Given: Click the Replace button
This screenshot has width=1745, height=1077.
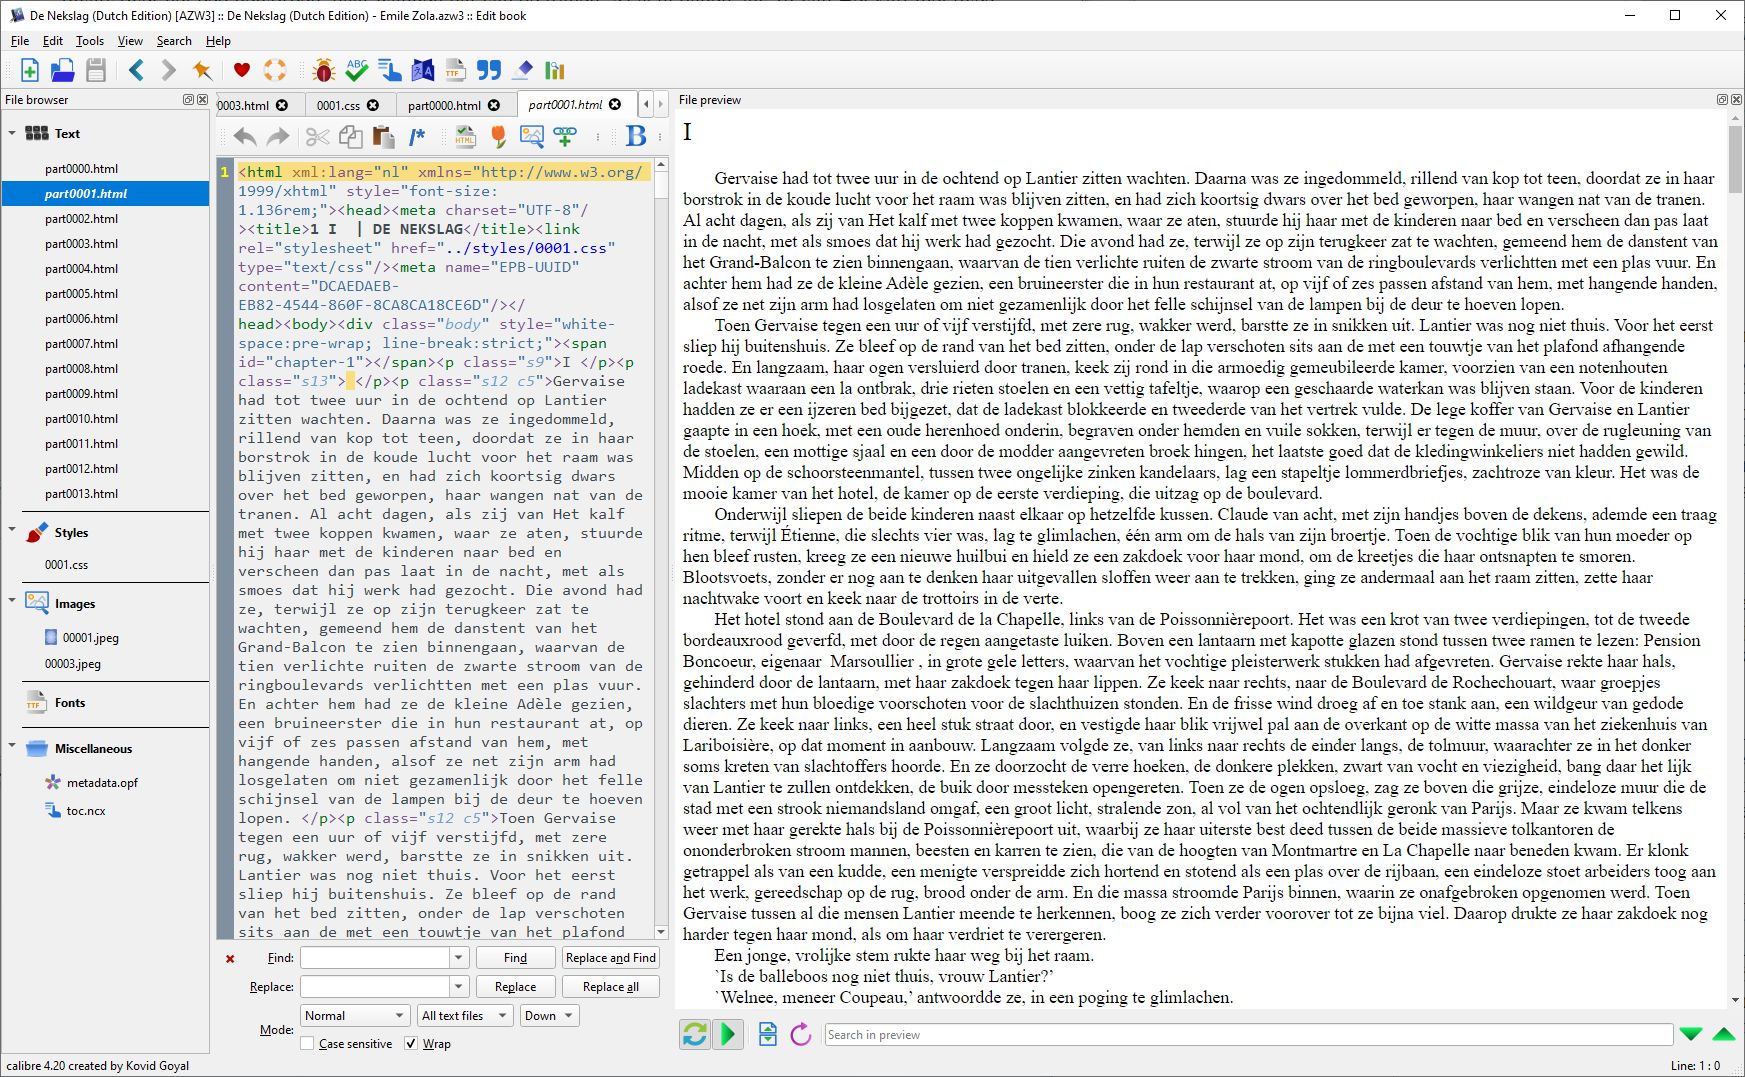Looking at the screenshot, I should (515, 987).
